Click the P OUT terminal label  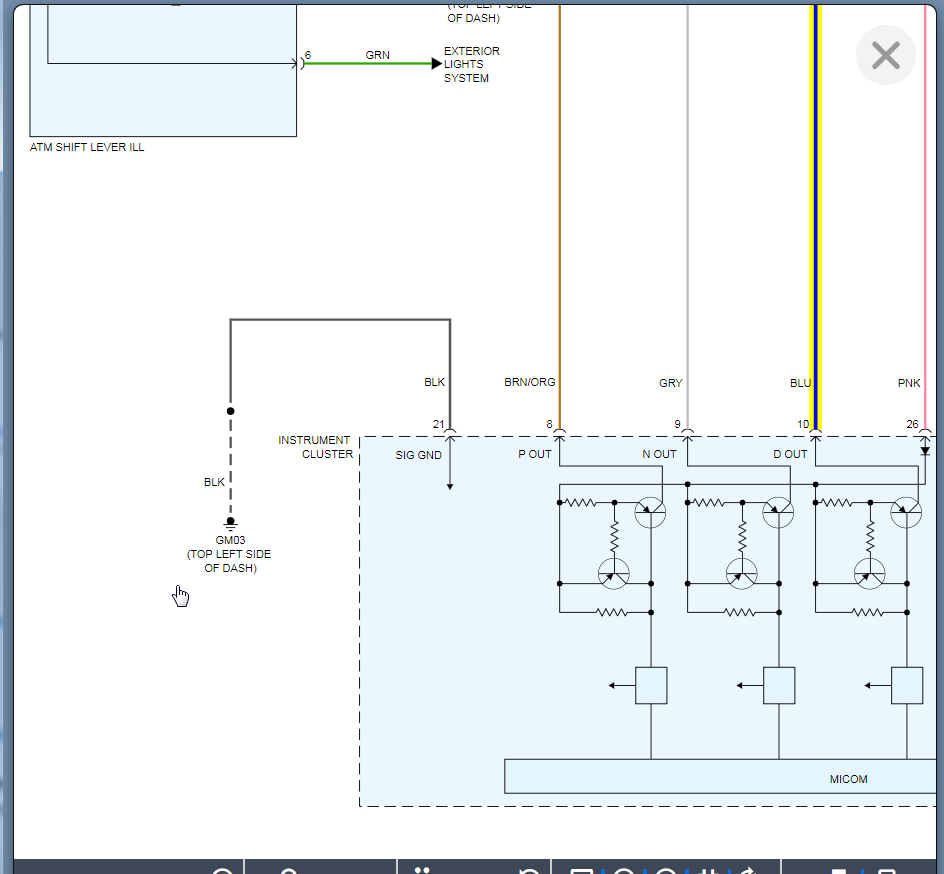pos(534,454)
